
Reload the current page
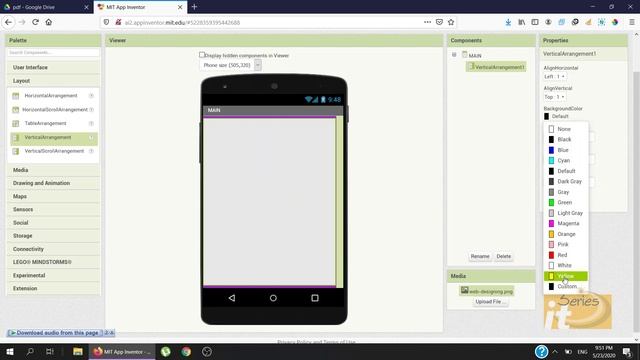(x=35, y=22)
